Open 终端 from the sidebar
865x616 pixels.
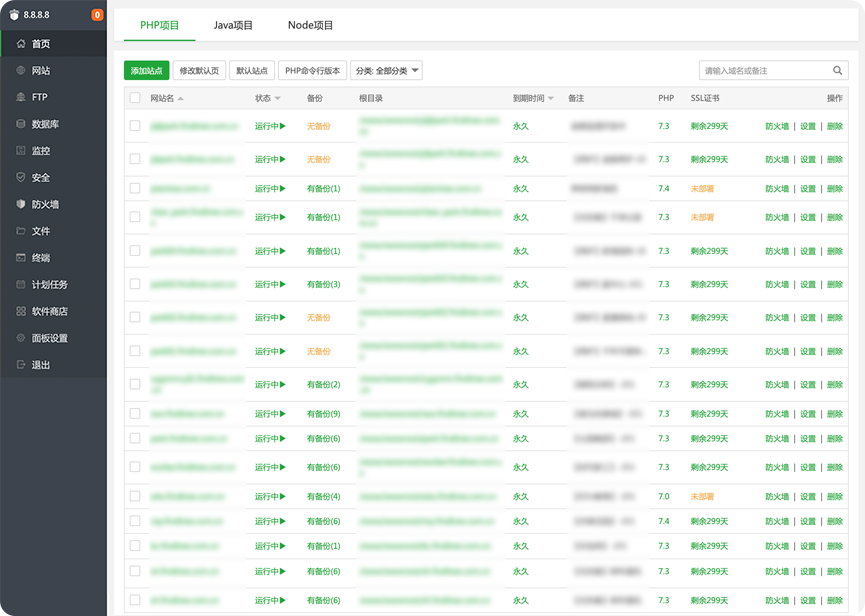(x=40, y=258)
